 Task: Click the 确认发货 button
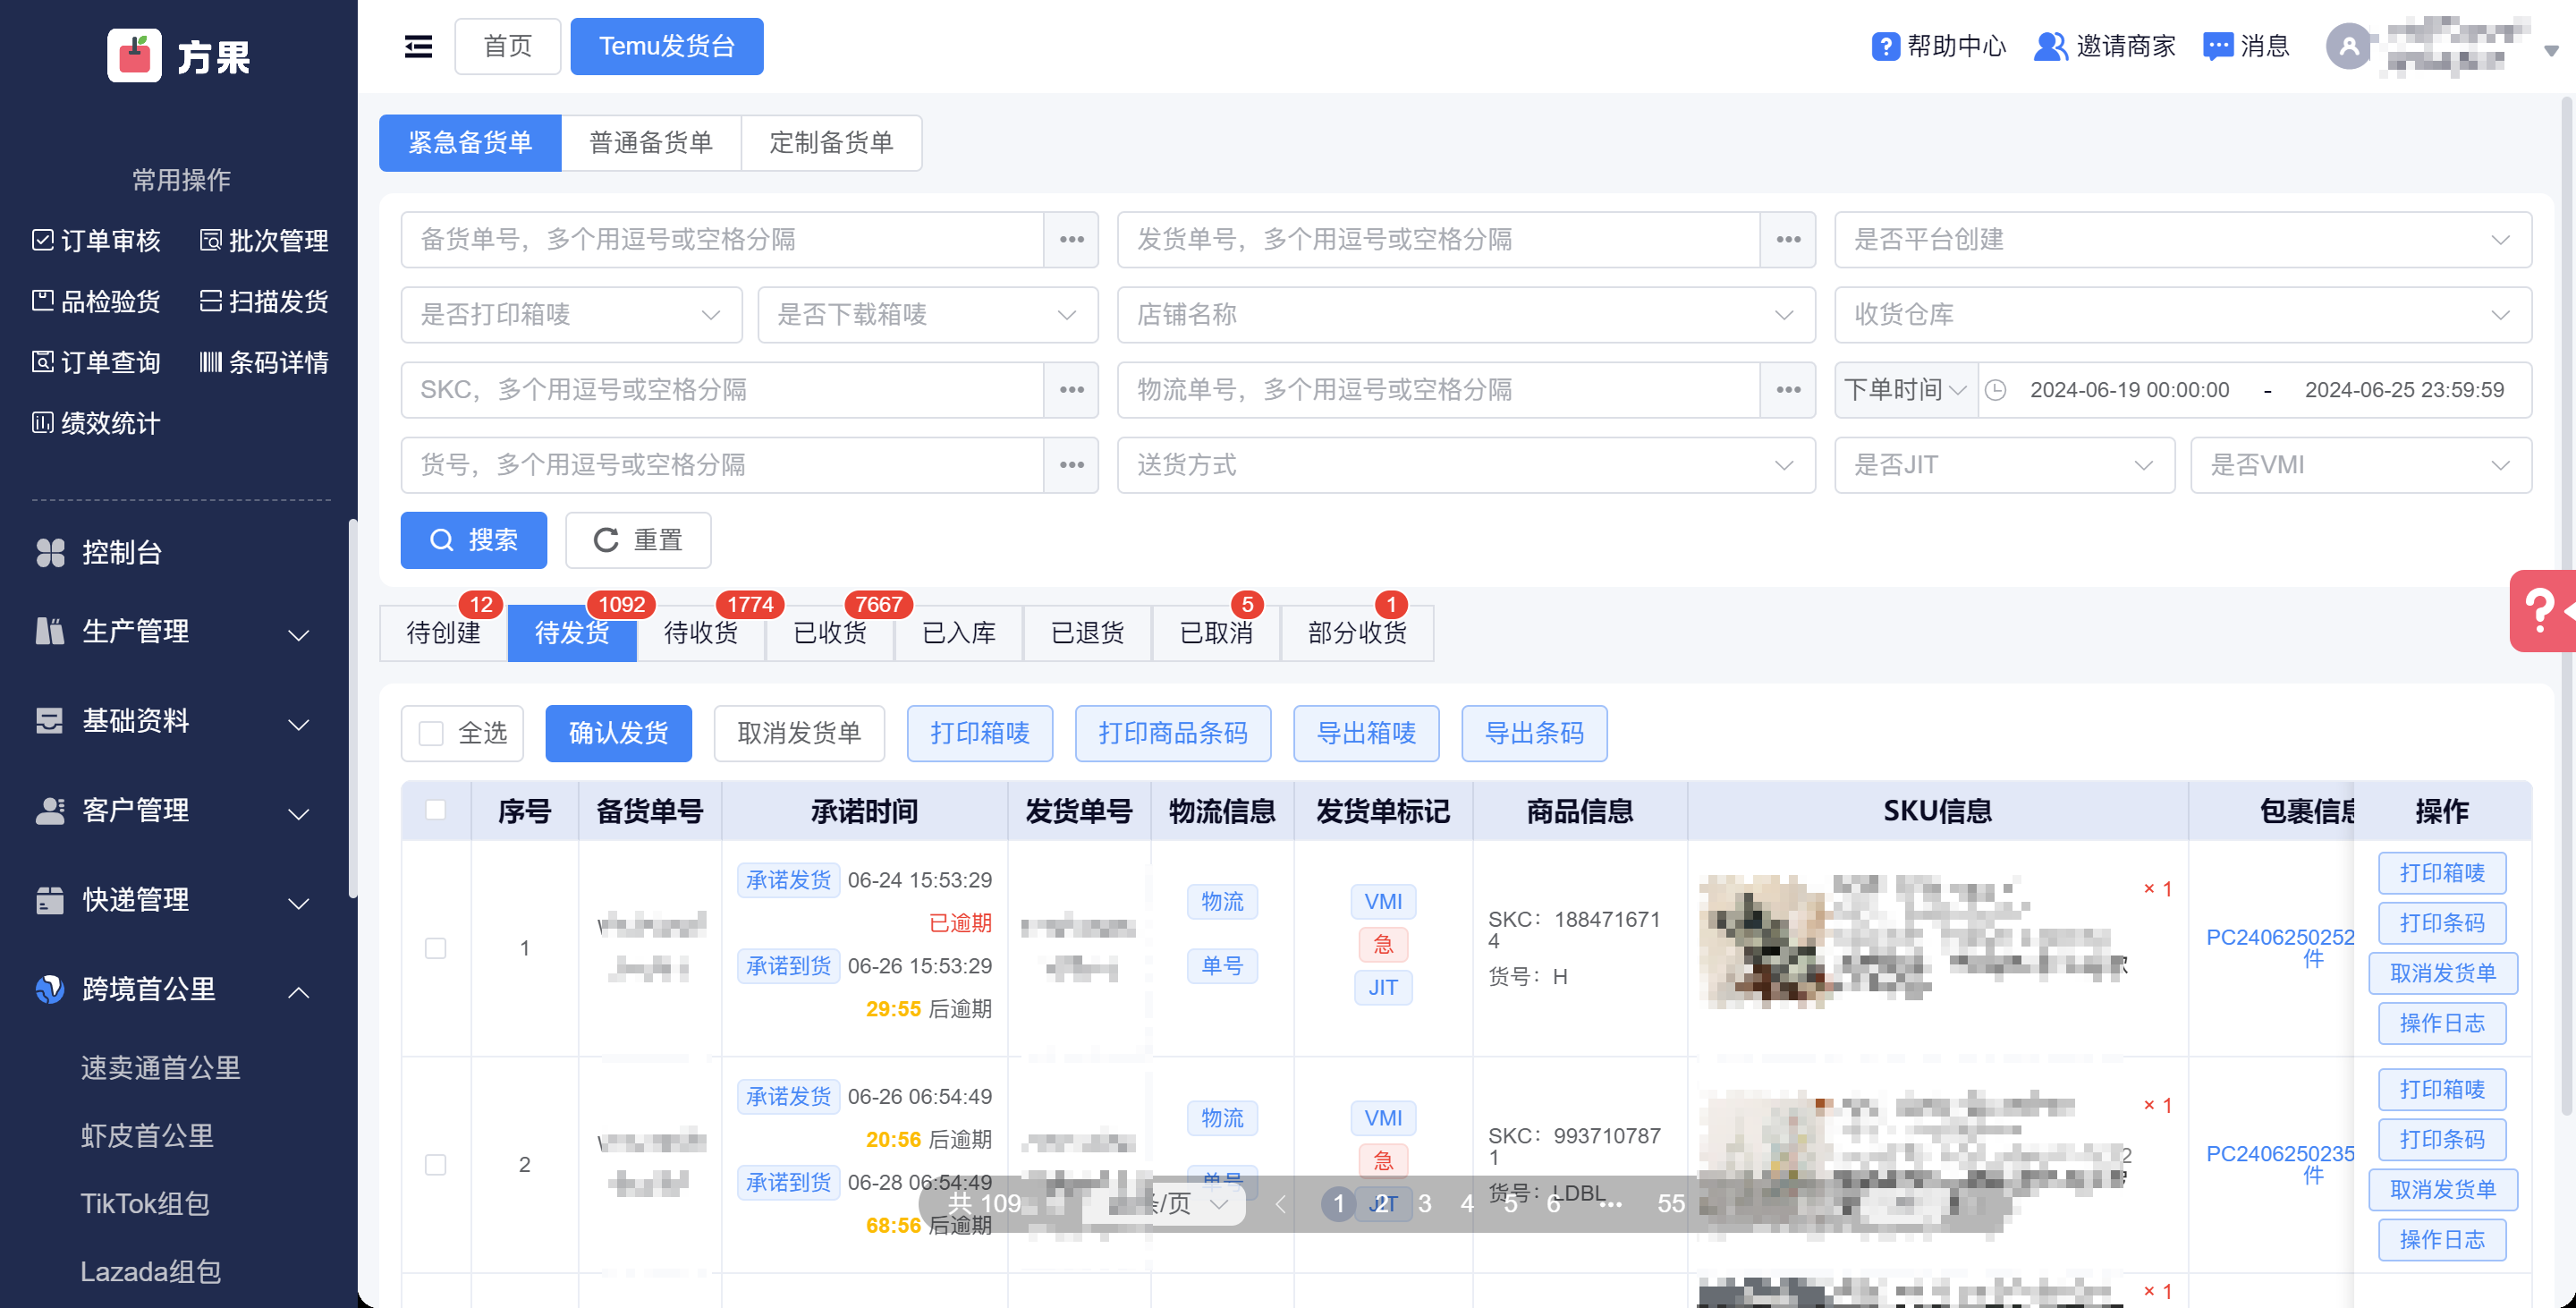[x=618, y=733]
